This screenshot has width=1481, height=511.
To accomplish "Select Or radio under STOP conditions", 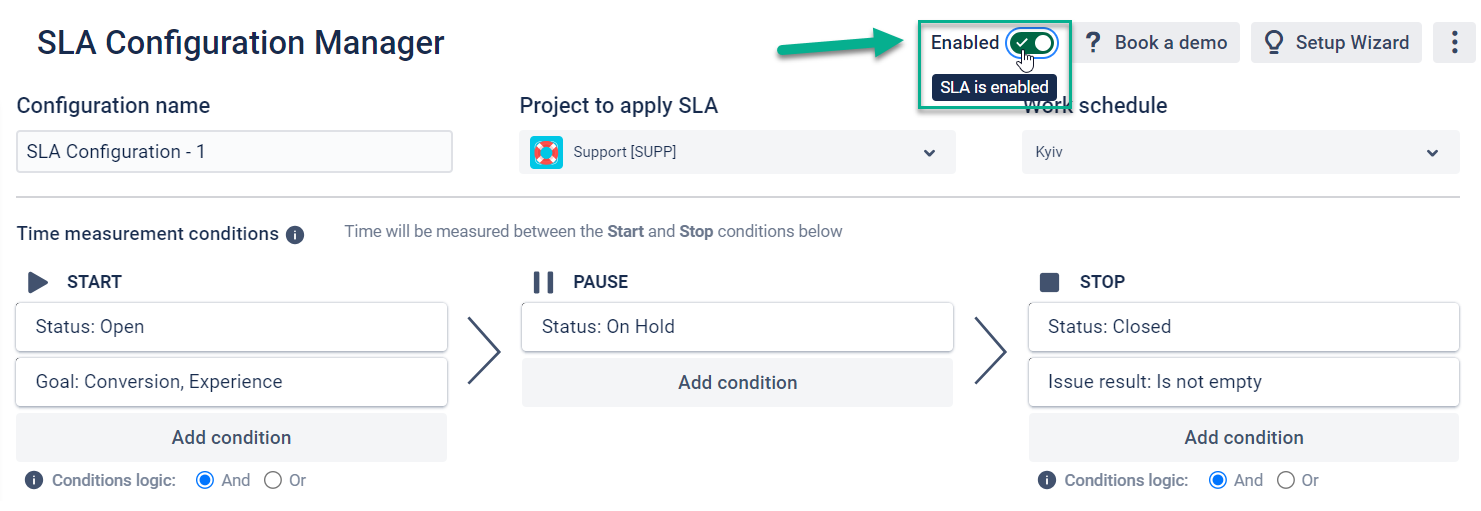I will coord(1286,481).
